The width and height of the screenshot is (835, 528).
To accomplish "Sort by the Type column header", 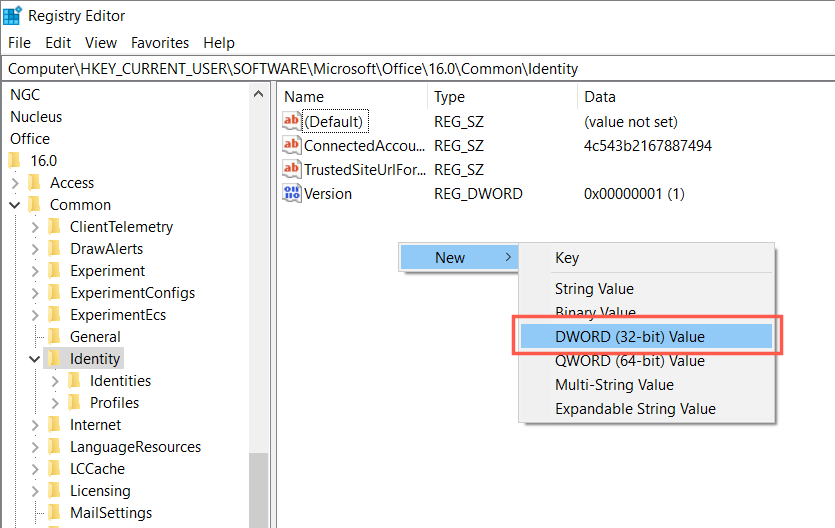I will [x=503, y=97].
